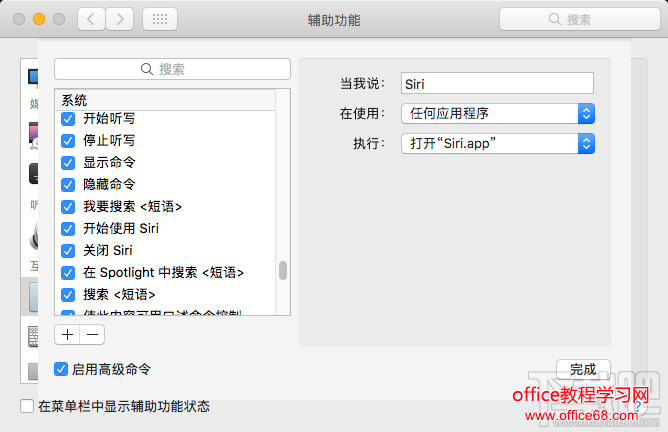Image resolution: width=668 pixels, height=432 pixels.
Task: Show all preferences via grid button
Action: click(x=161, y=19)
